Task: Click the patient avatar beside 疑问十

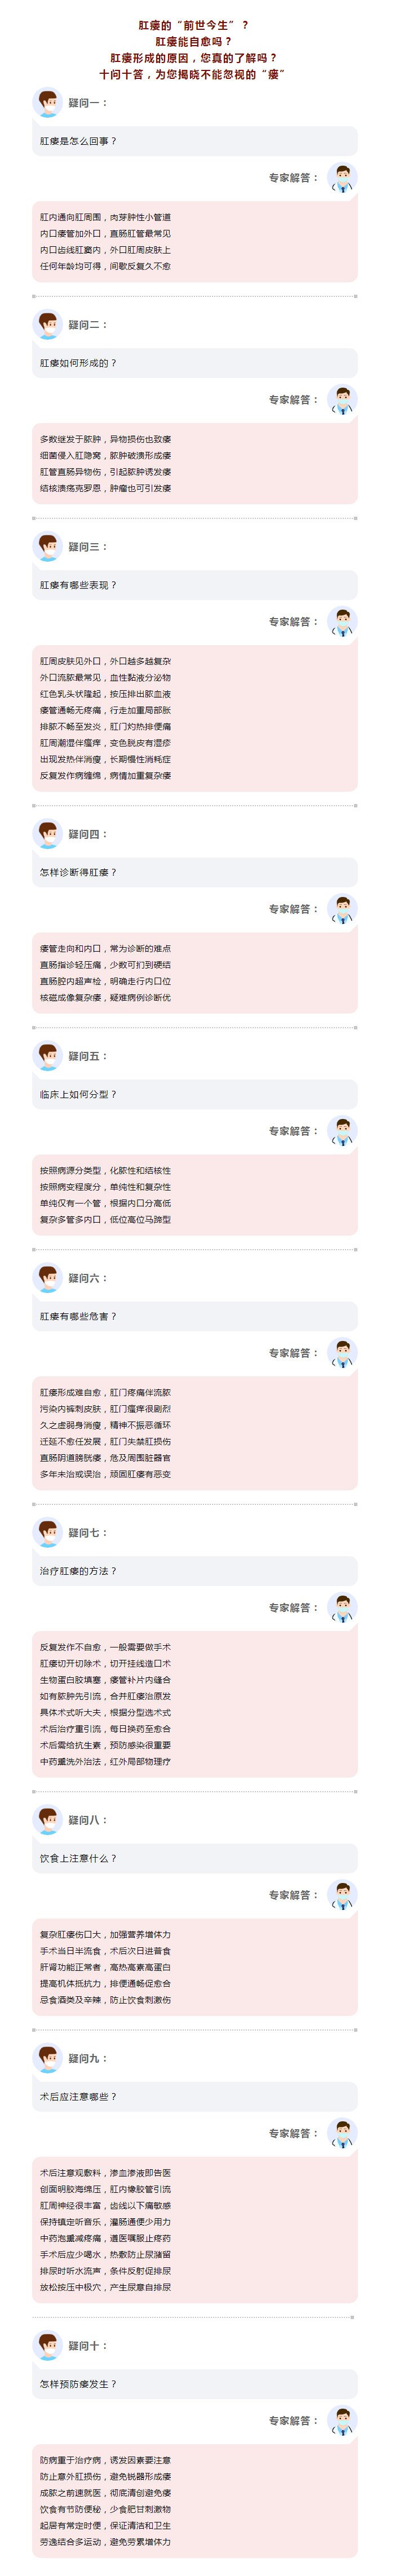Action: pos(47,2345)
